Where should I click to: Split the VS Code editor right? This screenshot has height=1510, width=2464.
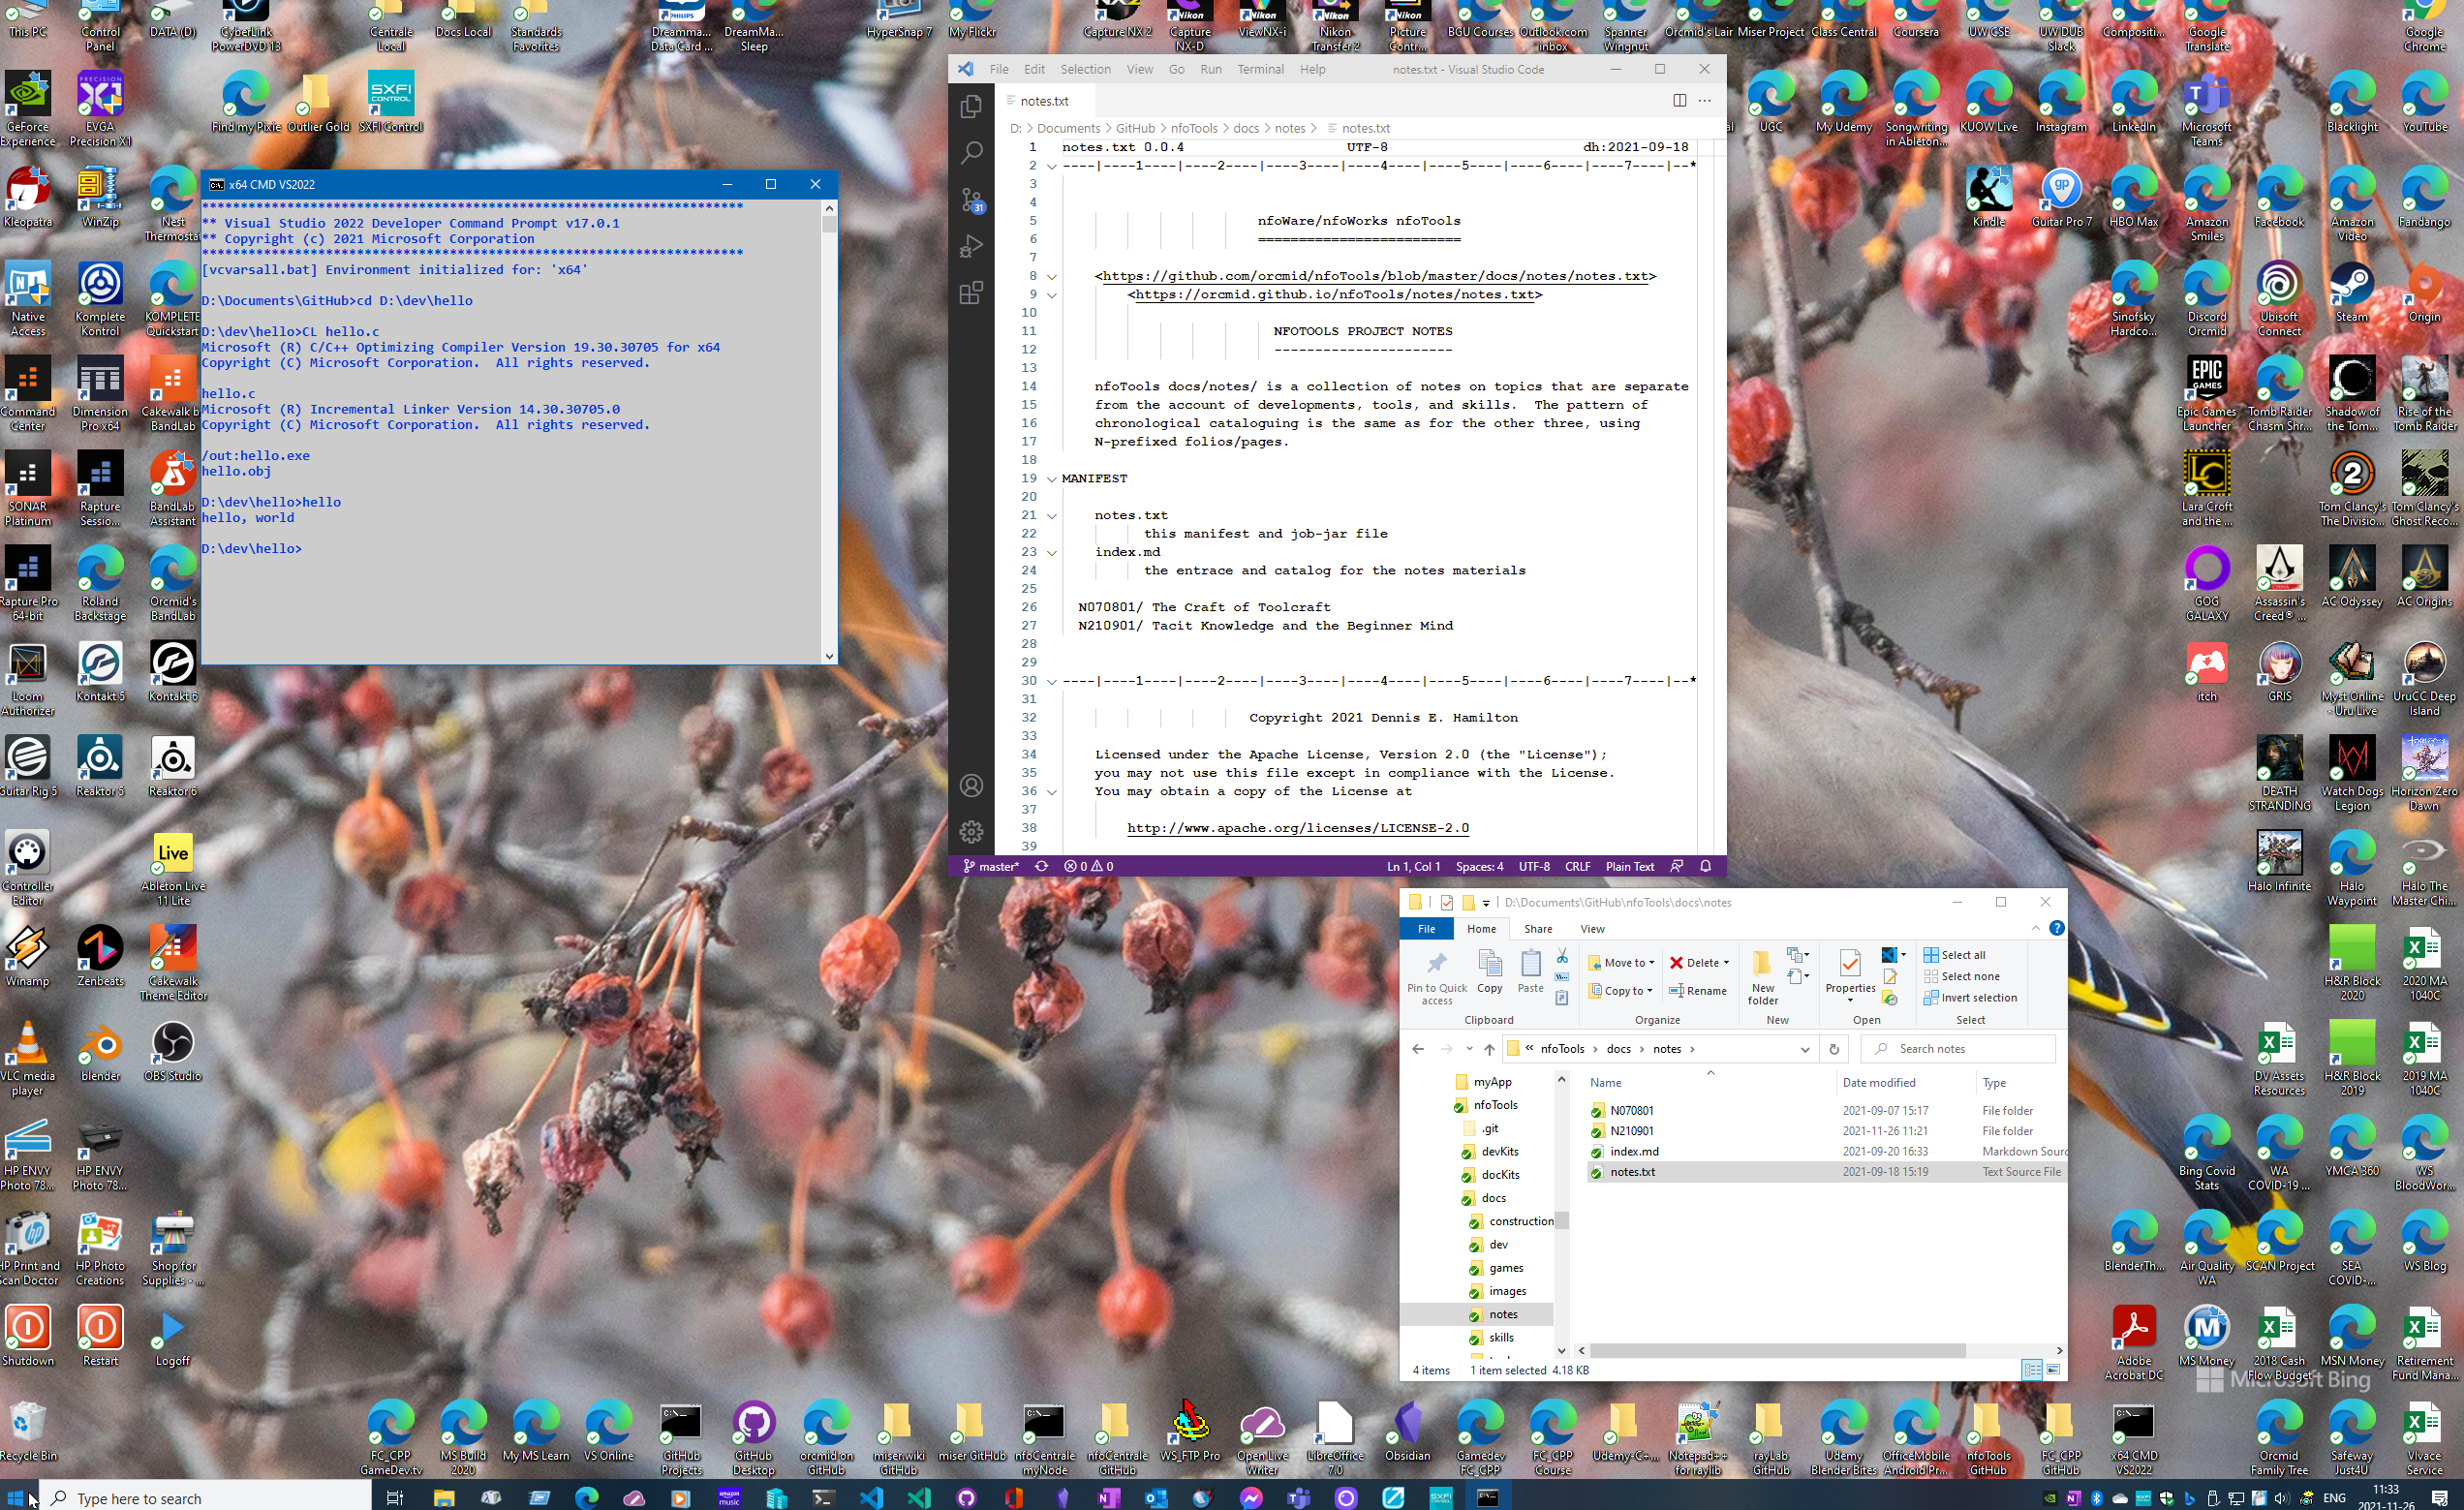(1679, 100)
